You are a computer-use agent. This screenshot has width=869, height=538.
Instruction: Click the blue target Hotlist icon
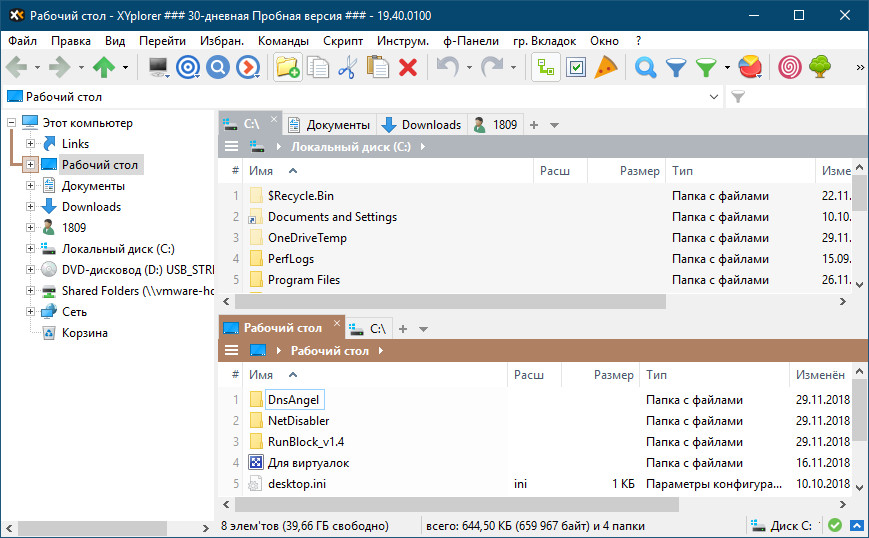coord(188,68)
